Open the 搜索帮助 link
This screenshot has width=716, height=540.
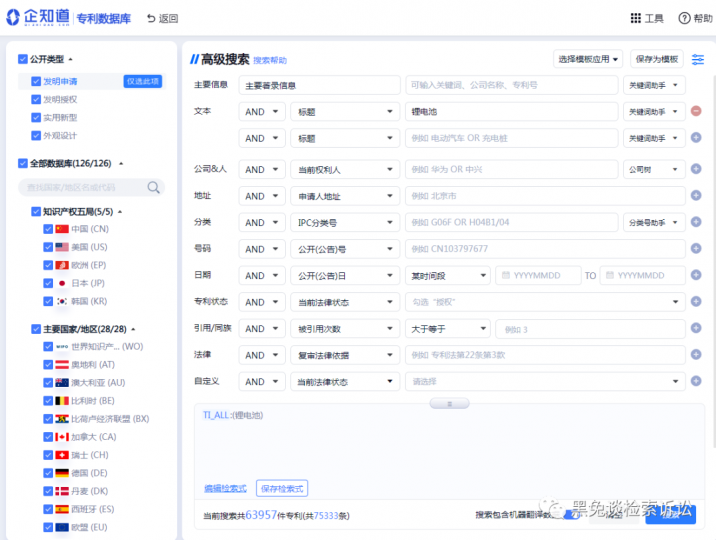pos(270,60)
